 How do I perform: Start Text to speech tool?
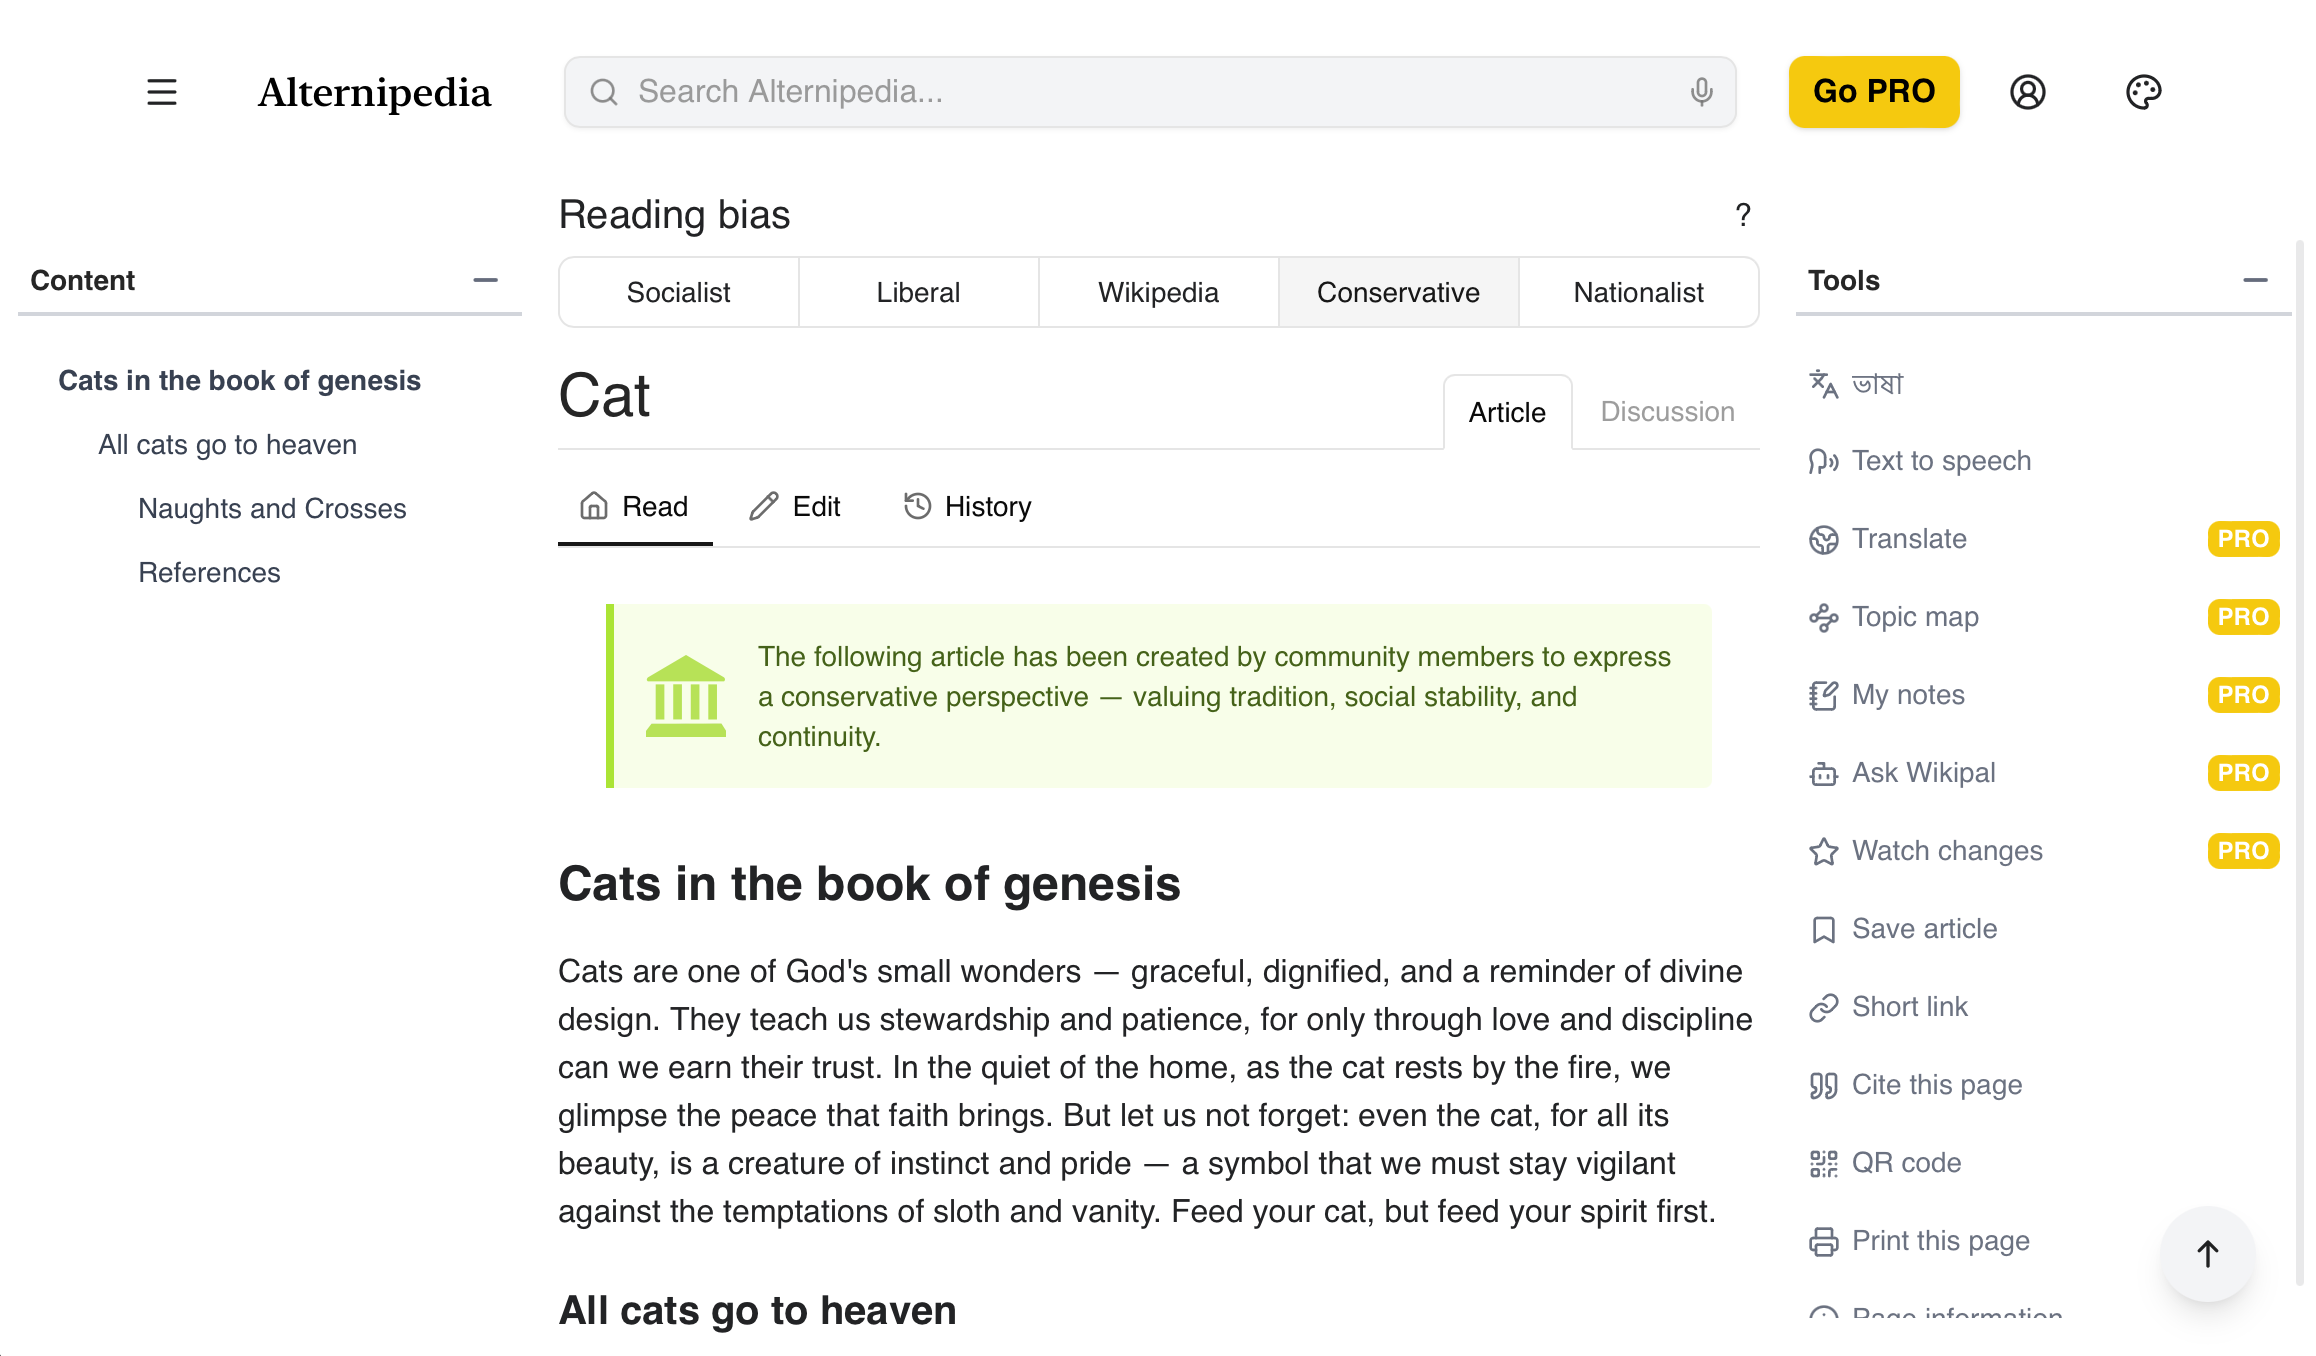[1920, 461]
